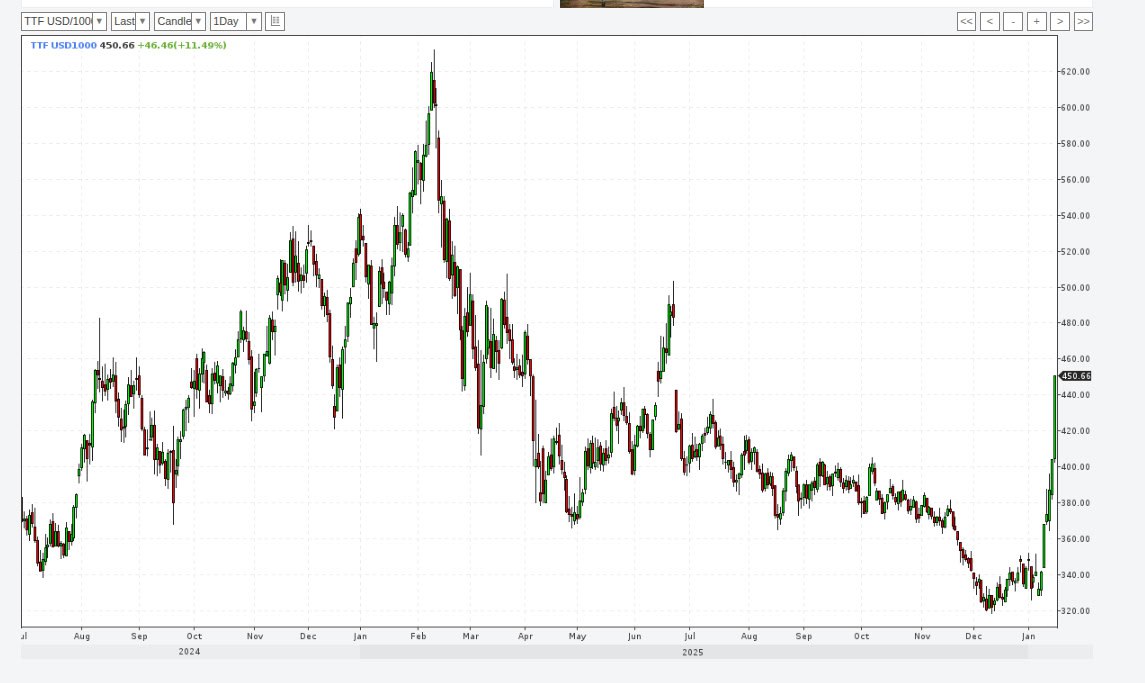This screenshot has width=1145, height=683.
Task: Zoom in using the plus button
Action: coord(1036,21)
